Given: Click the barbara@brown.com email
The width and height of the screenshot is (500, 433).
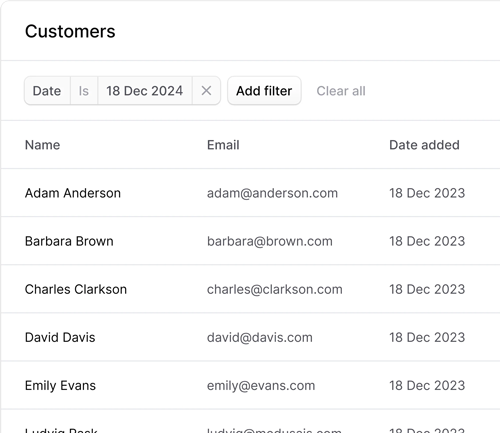Looking at the screenshot, I should pos(270,241).
